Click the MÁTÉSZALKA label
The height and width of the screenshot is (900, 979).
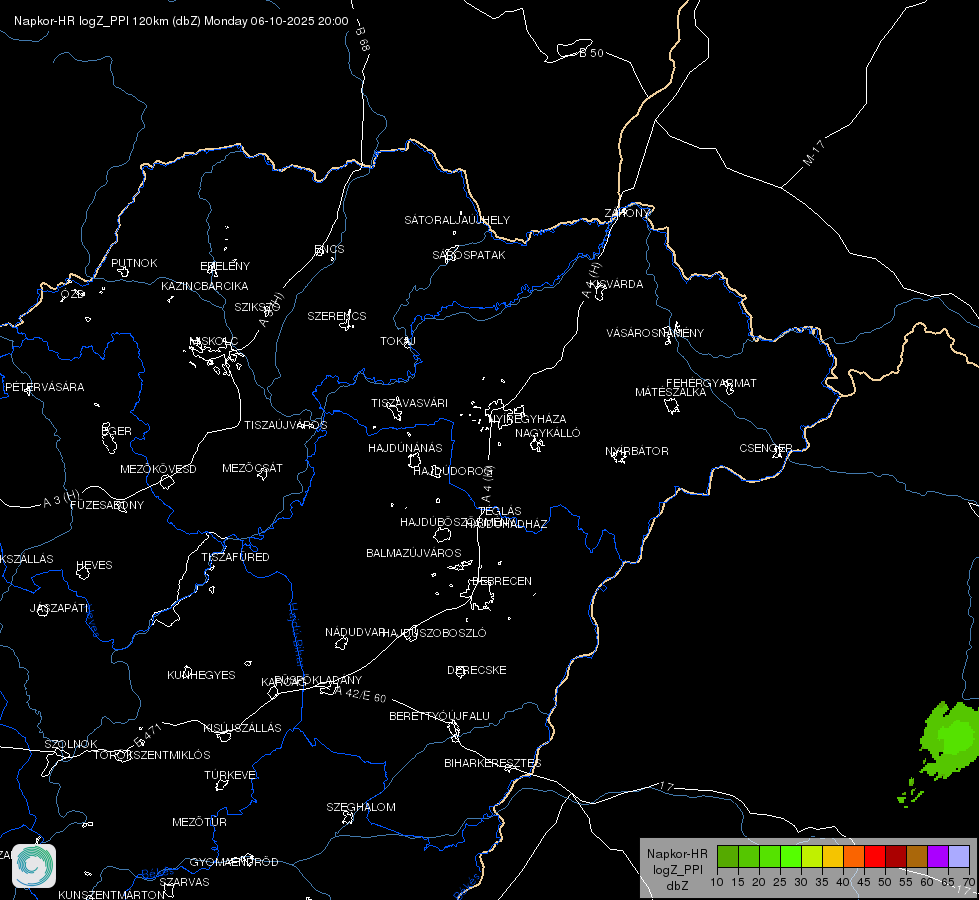pos(671,392)
